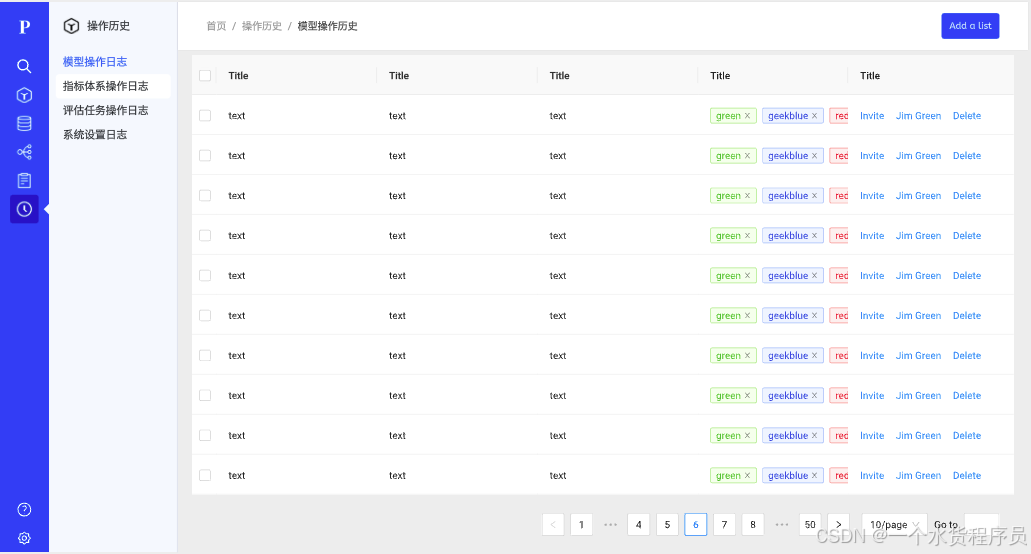This screenshot has height=554, width=1031.
Task: Go to page 4
Action: click(638, 524)
